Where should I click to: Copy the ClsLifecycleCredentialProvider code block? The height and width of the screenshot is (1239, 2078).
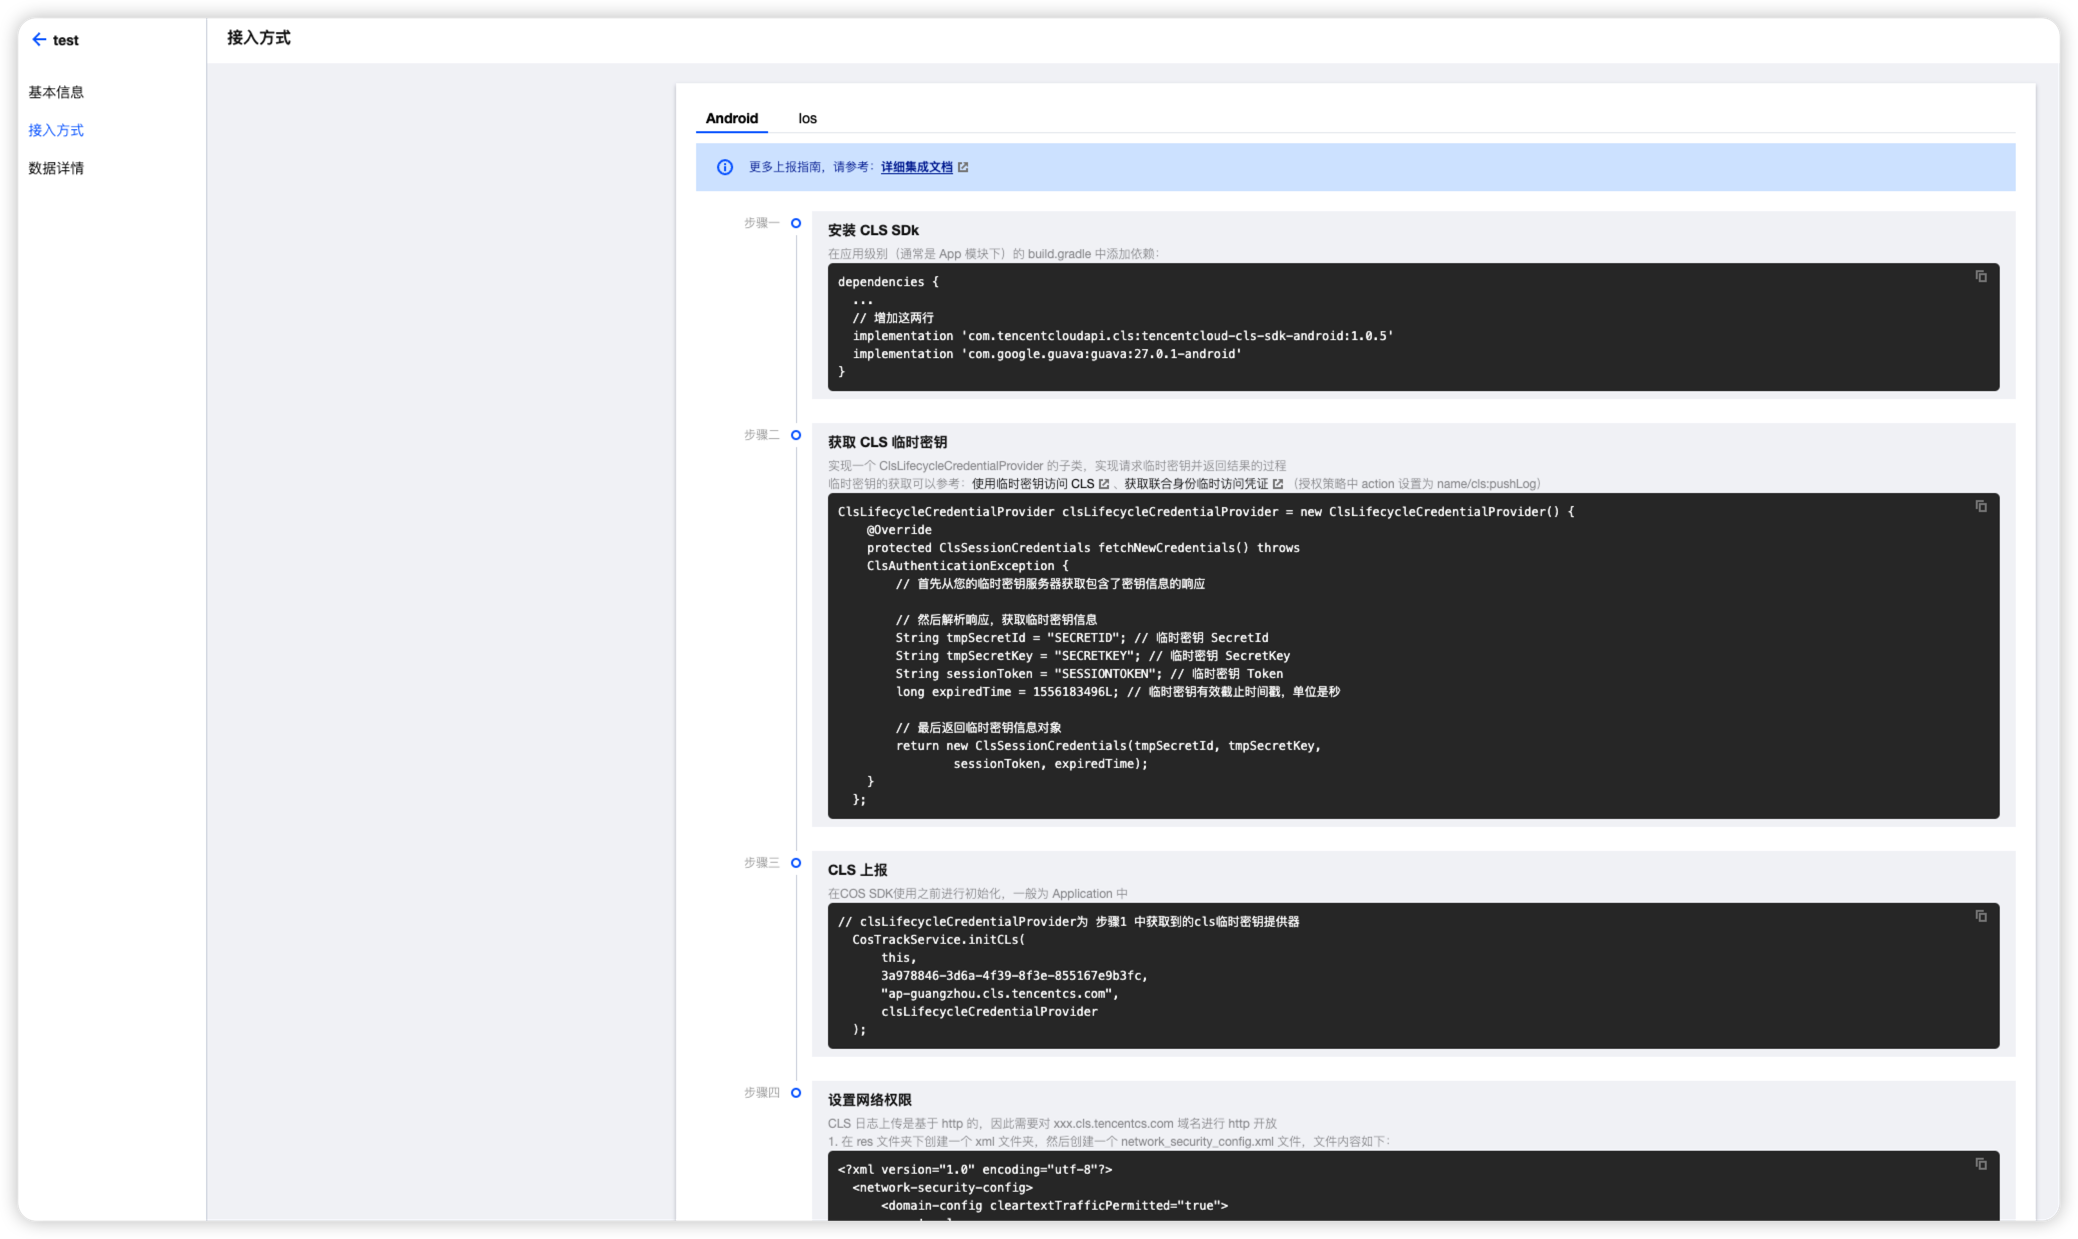(1981, 506)
